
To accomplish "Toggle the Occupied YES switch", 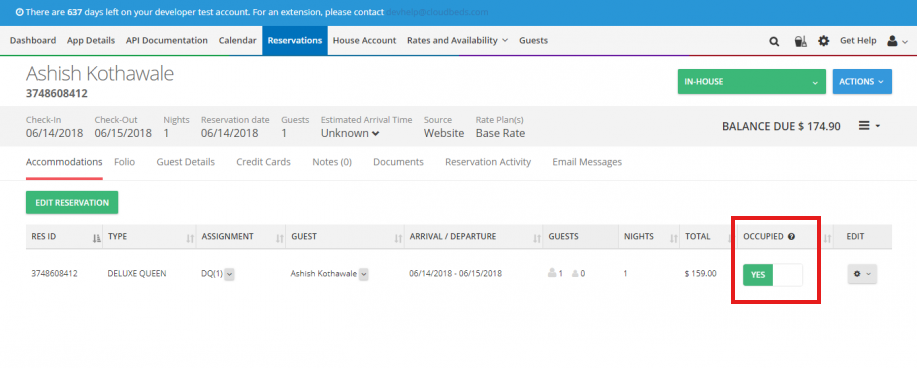I will 773,275.
